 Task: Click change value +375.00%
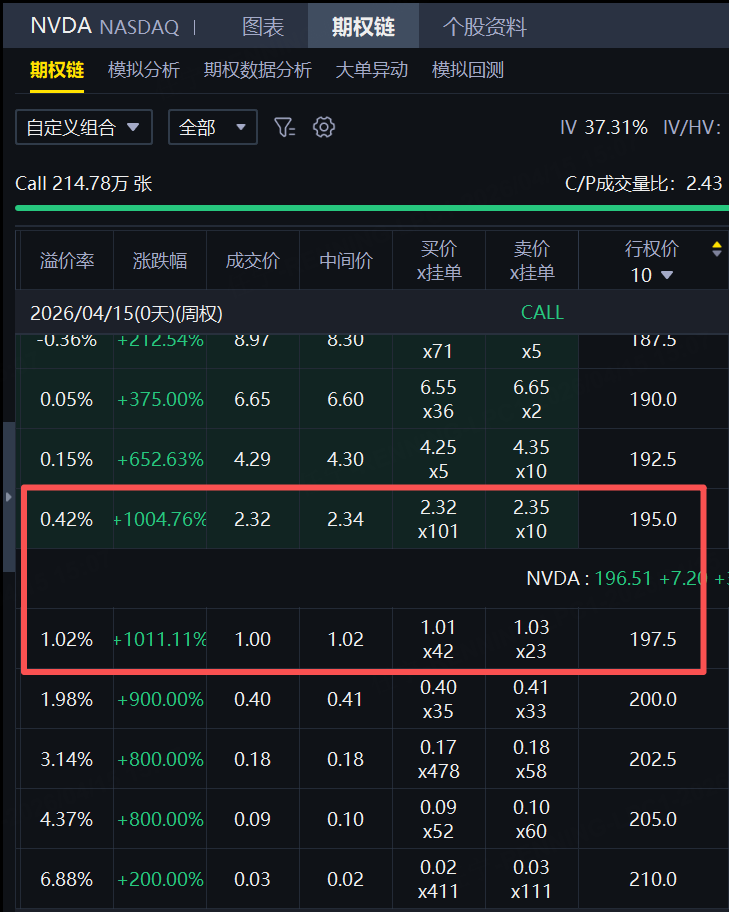[161, 400]
